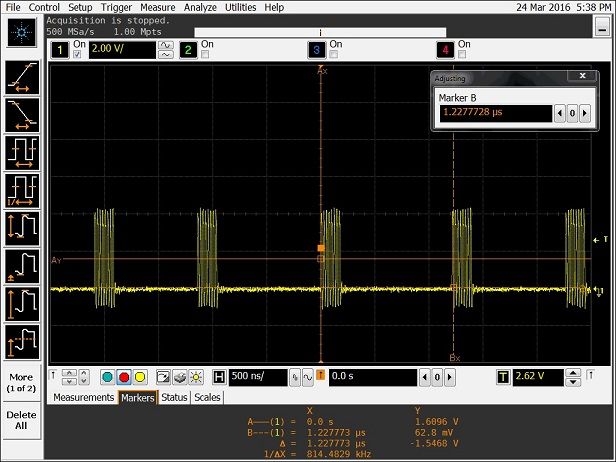Click the channel 1 button

click(x=60, y=50)
